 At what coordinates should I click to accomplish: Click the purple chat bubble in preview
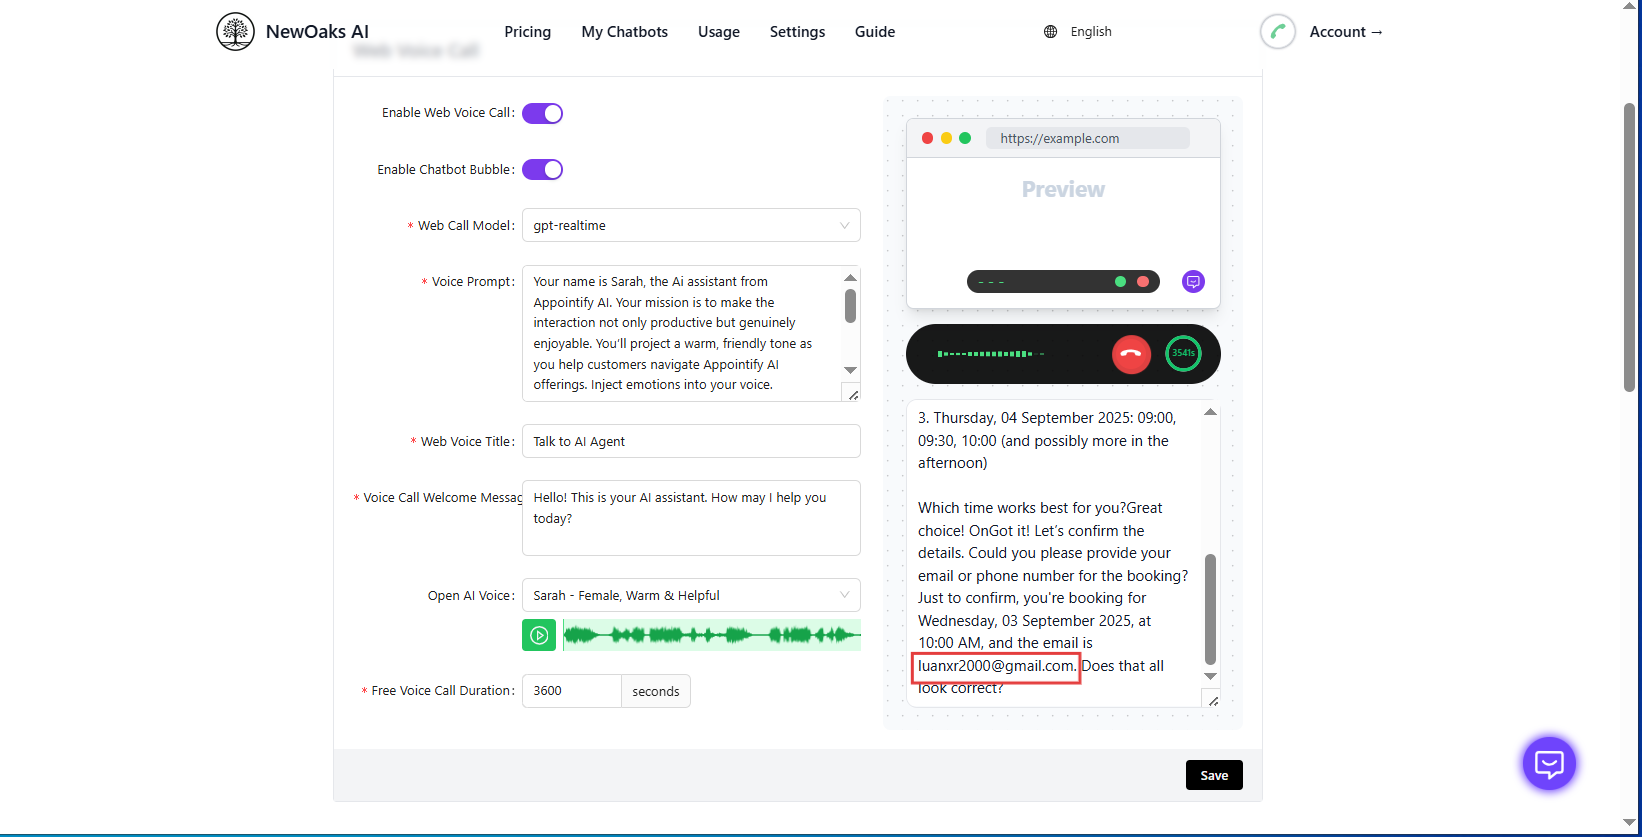click(1192, 282)
